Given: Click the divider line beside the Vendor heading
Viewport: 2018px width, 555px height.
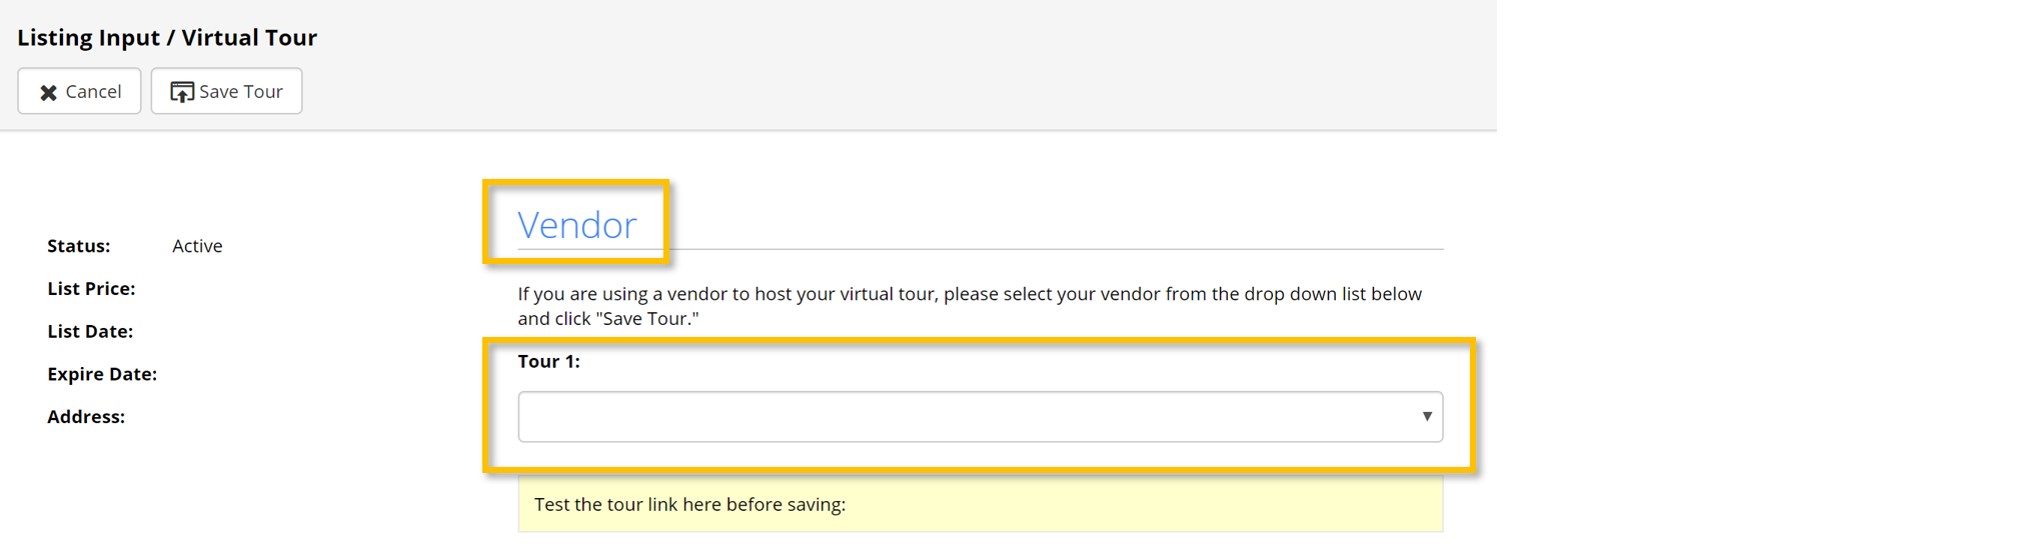Looking at the screenshot, I should pyautogui.click(x=1050, y=249).
